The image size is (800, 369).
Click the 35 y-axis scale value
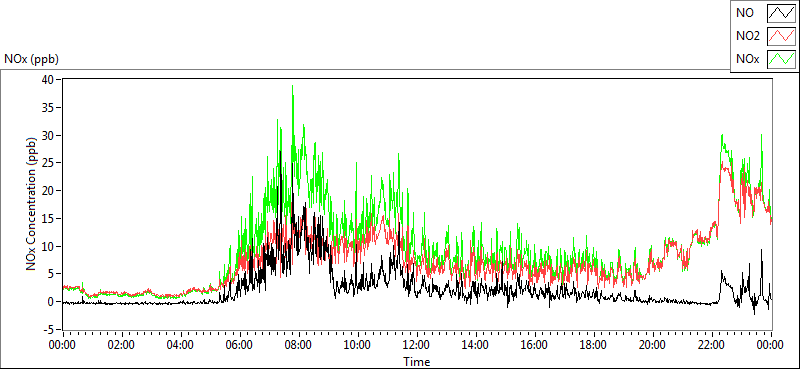pyautogui.click(x=49, y=108)
